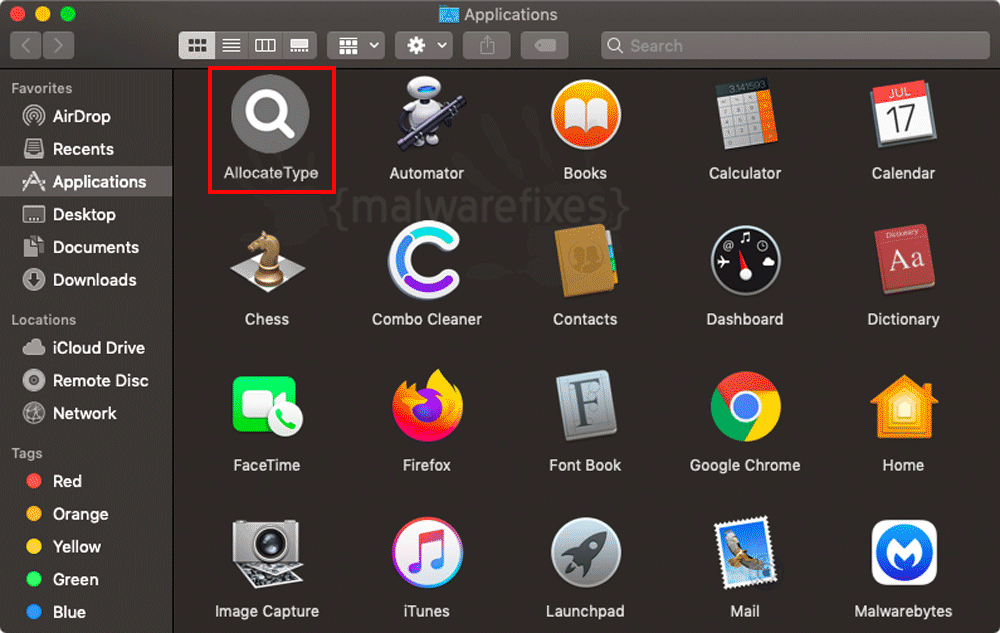Open Network in the sidebar
Image resolution: width=1000 pixels, height=633 pixels.
coord(86,413)
